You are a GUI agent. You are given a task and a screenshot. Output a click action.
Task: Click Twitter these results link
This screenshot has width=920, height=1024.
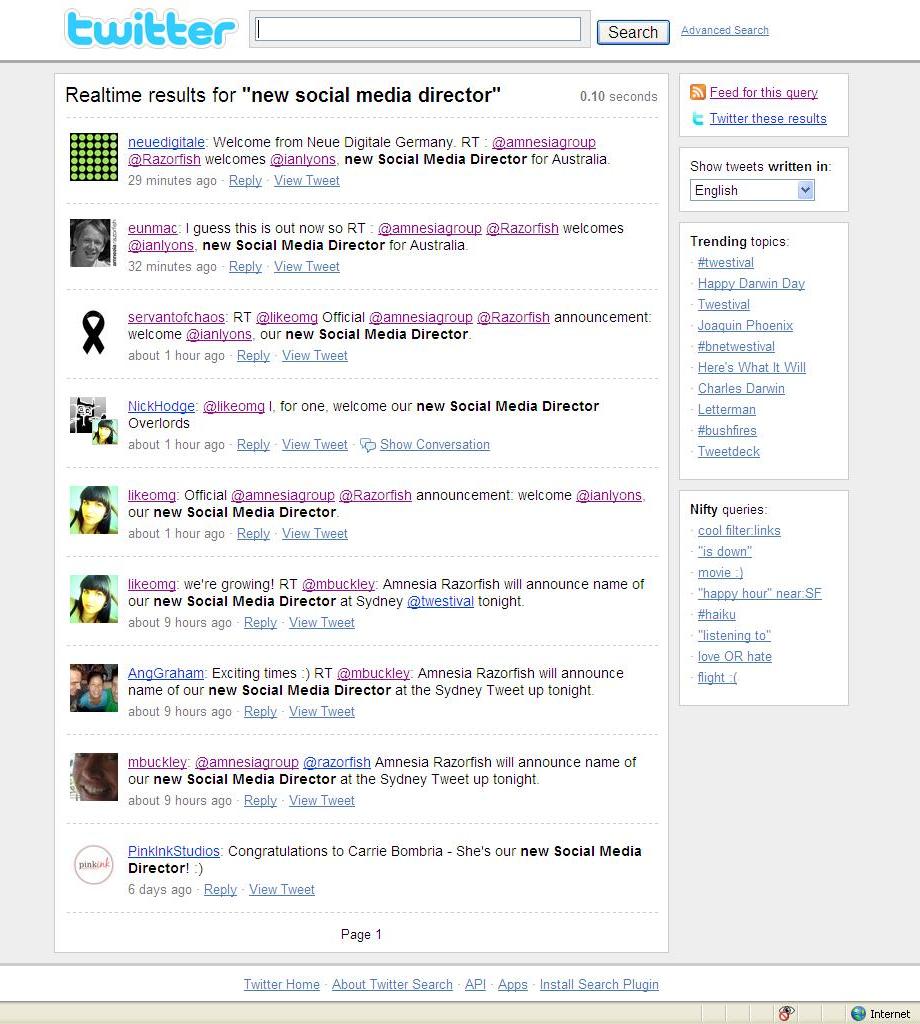click(x=768, y=119)
